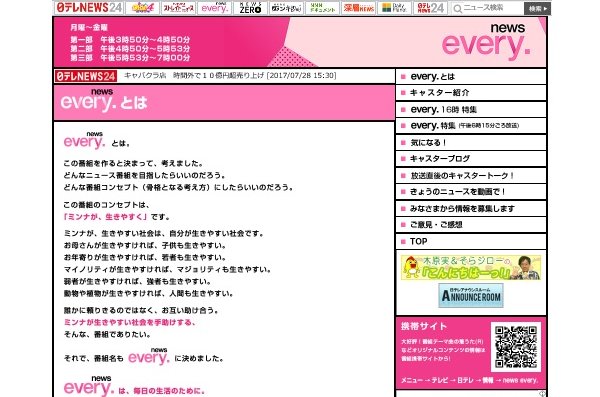The height and width of the screenshot is (397, 600).
Task: Open the every. 16時 特集 menu item
Action: coord(471,109)
